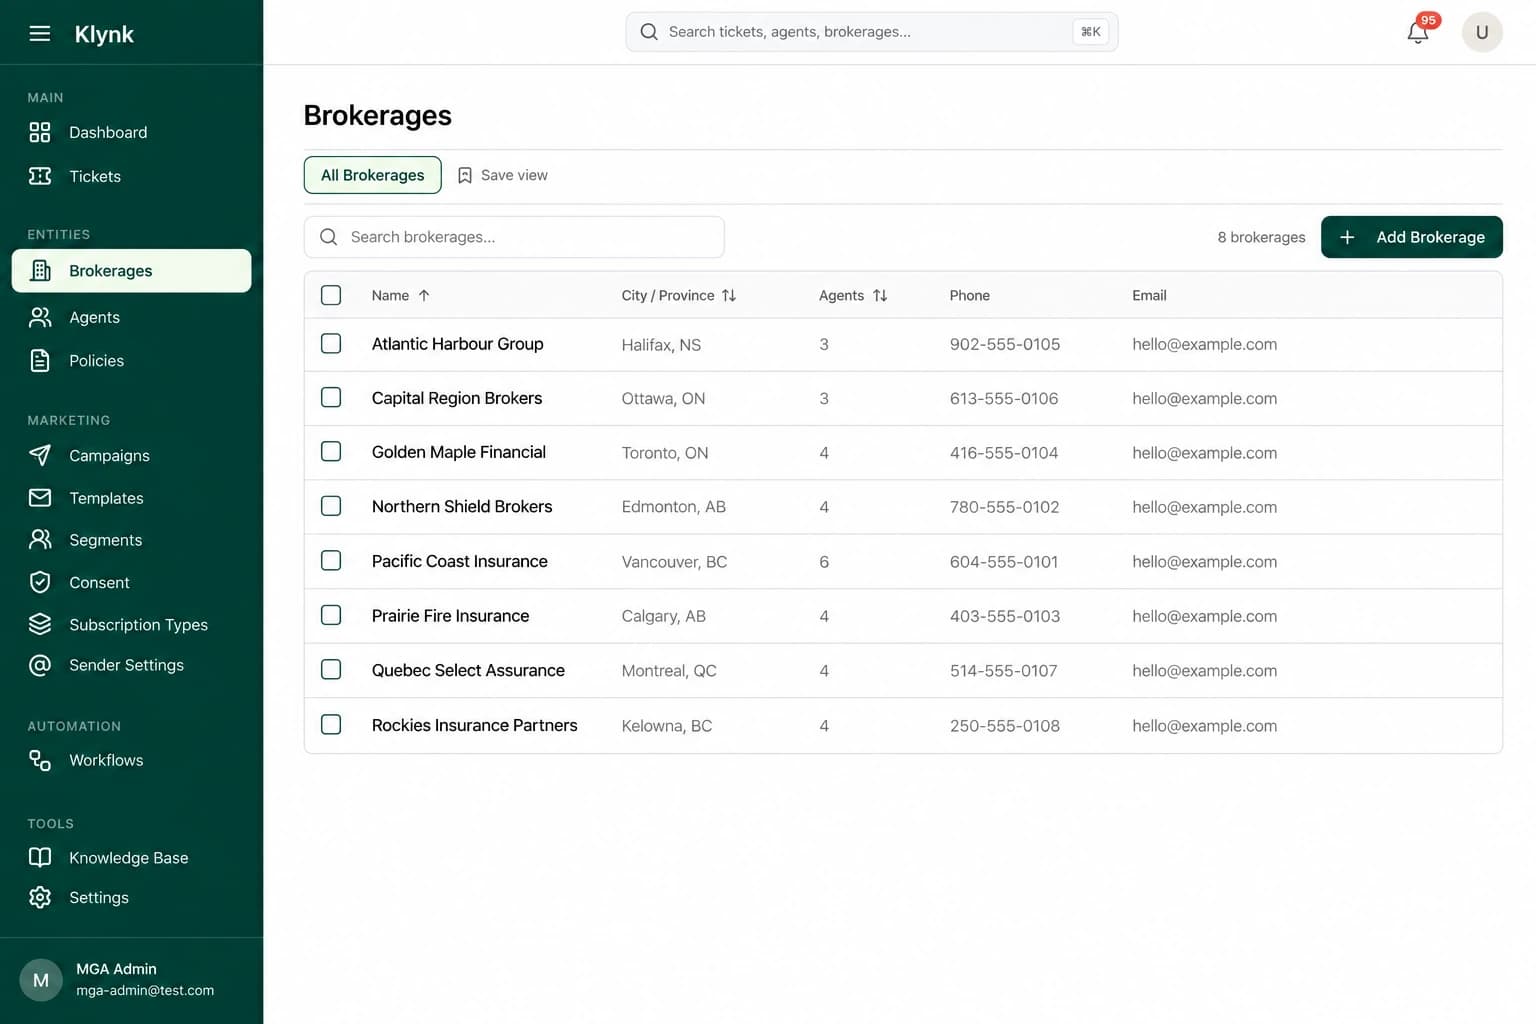This screenshot has height=1024, width=1536.
Task: Click the Tickets icon in sidebar
Action: 40,176
